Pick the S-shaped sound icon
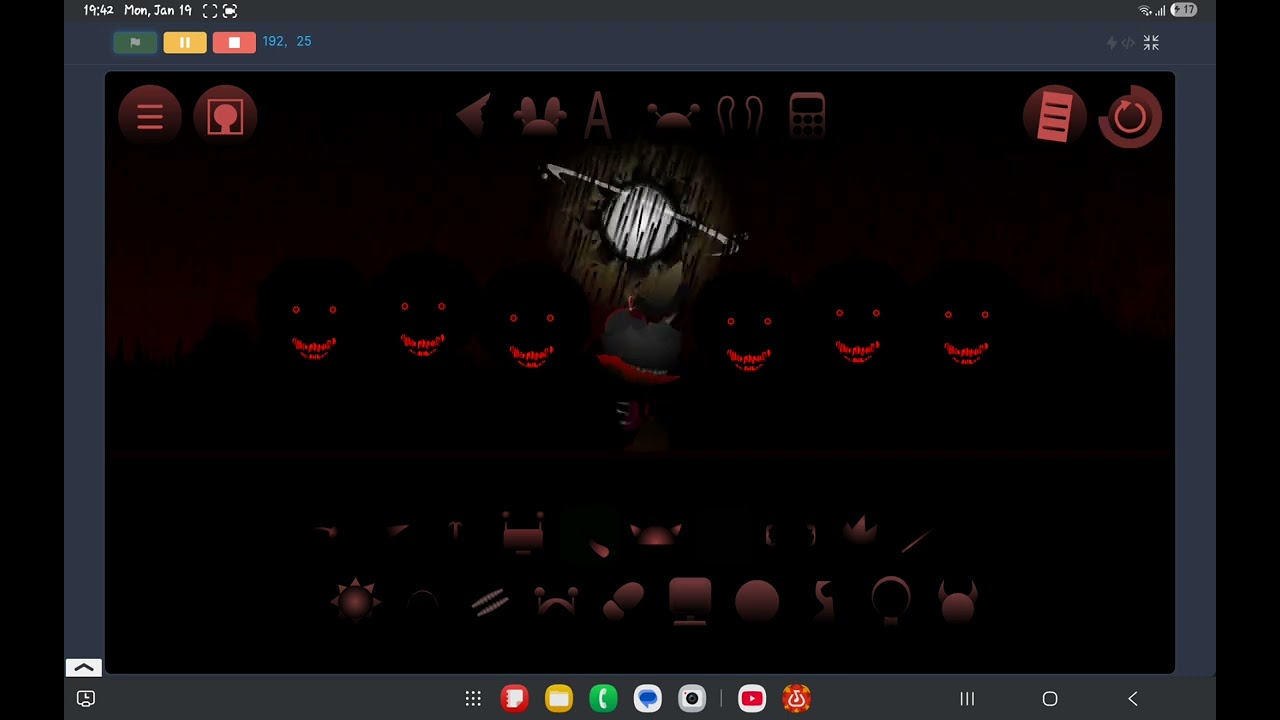Screen dimensions: 1280x720 (x=824, y=602)
